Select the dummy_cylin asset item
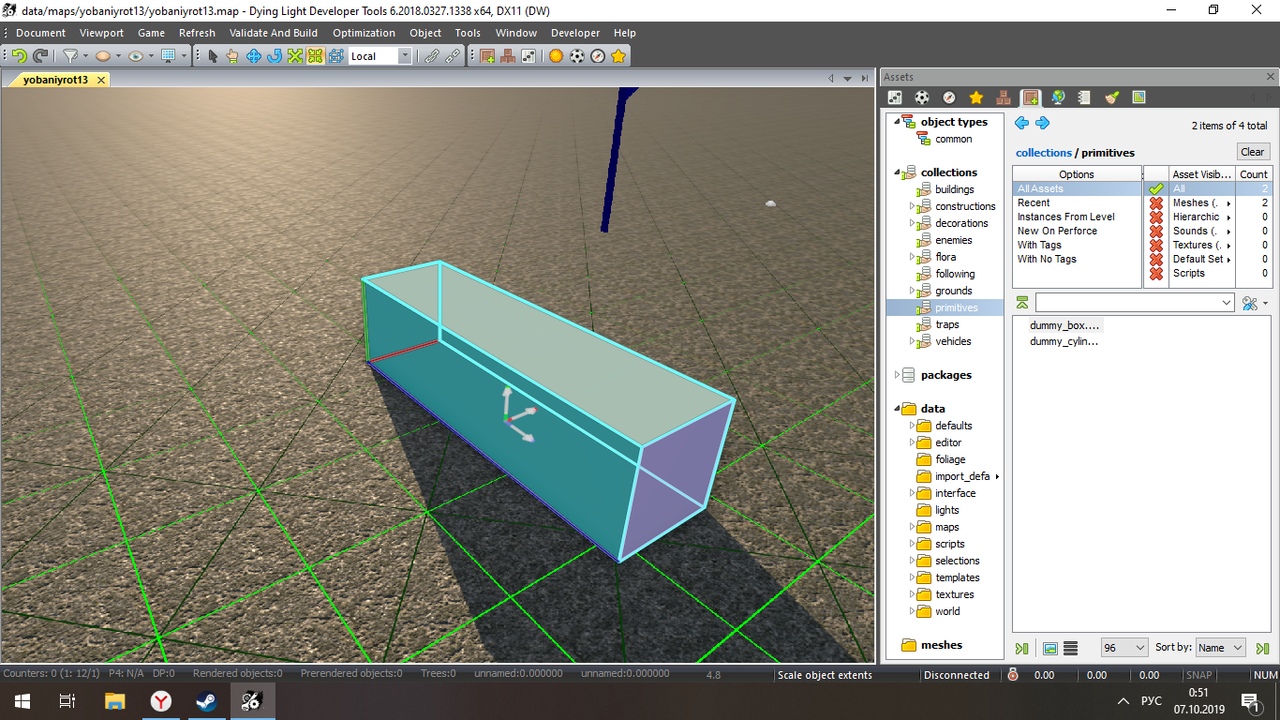Viewport: 1280px width, 720px height. 1064,341
